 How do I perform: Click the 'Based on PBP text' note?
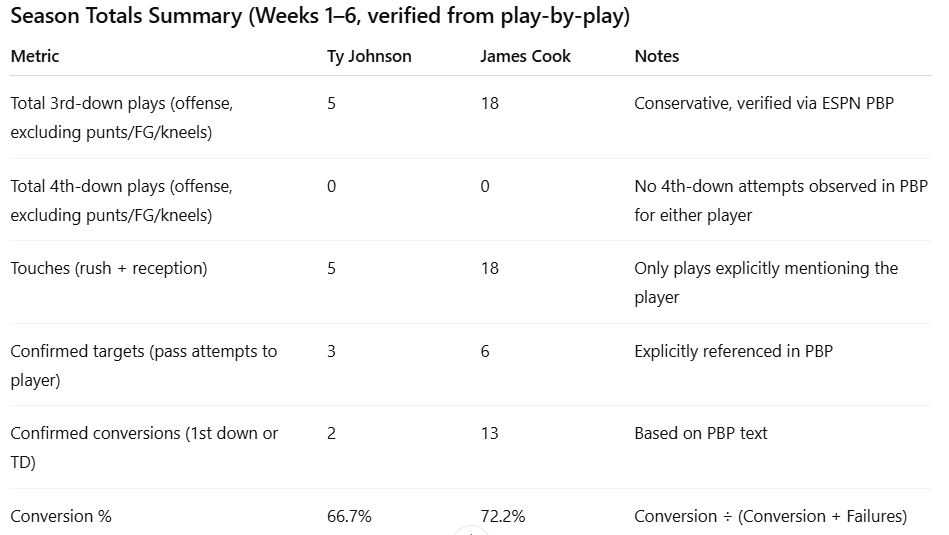tap(701, 433)
